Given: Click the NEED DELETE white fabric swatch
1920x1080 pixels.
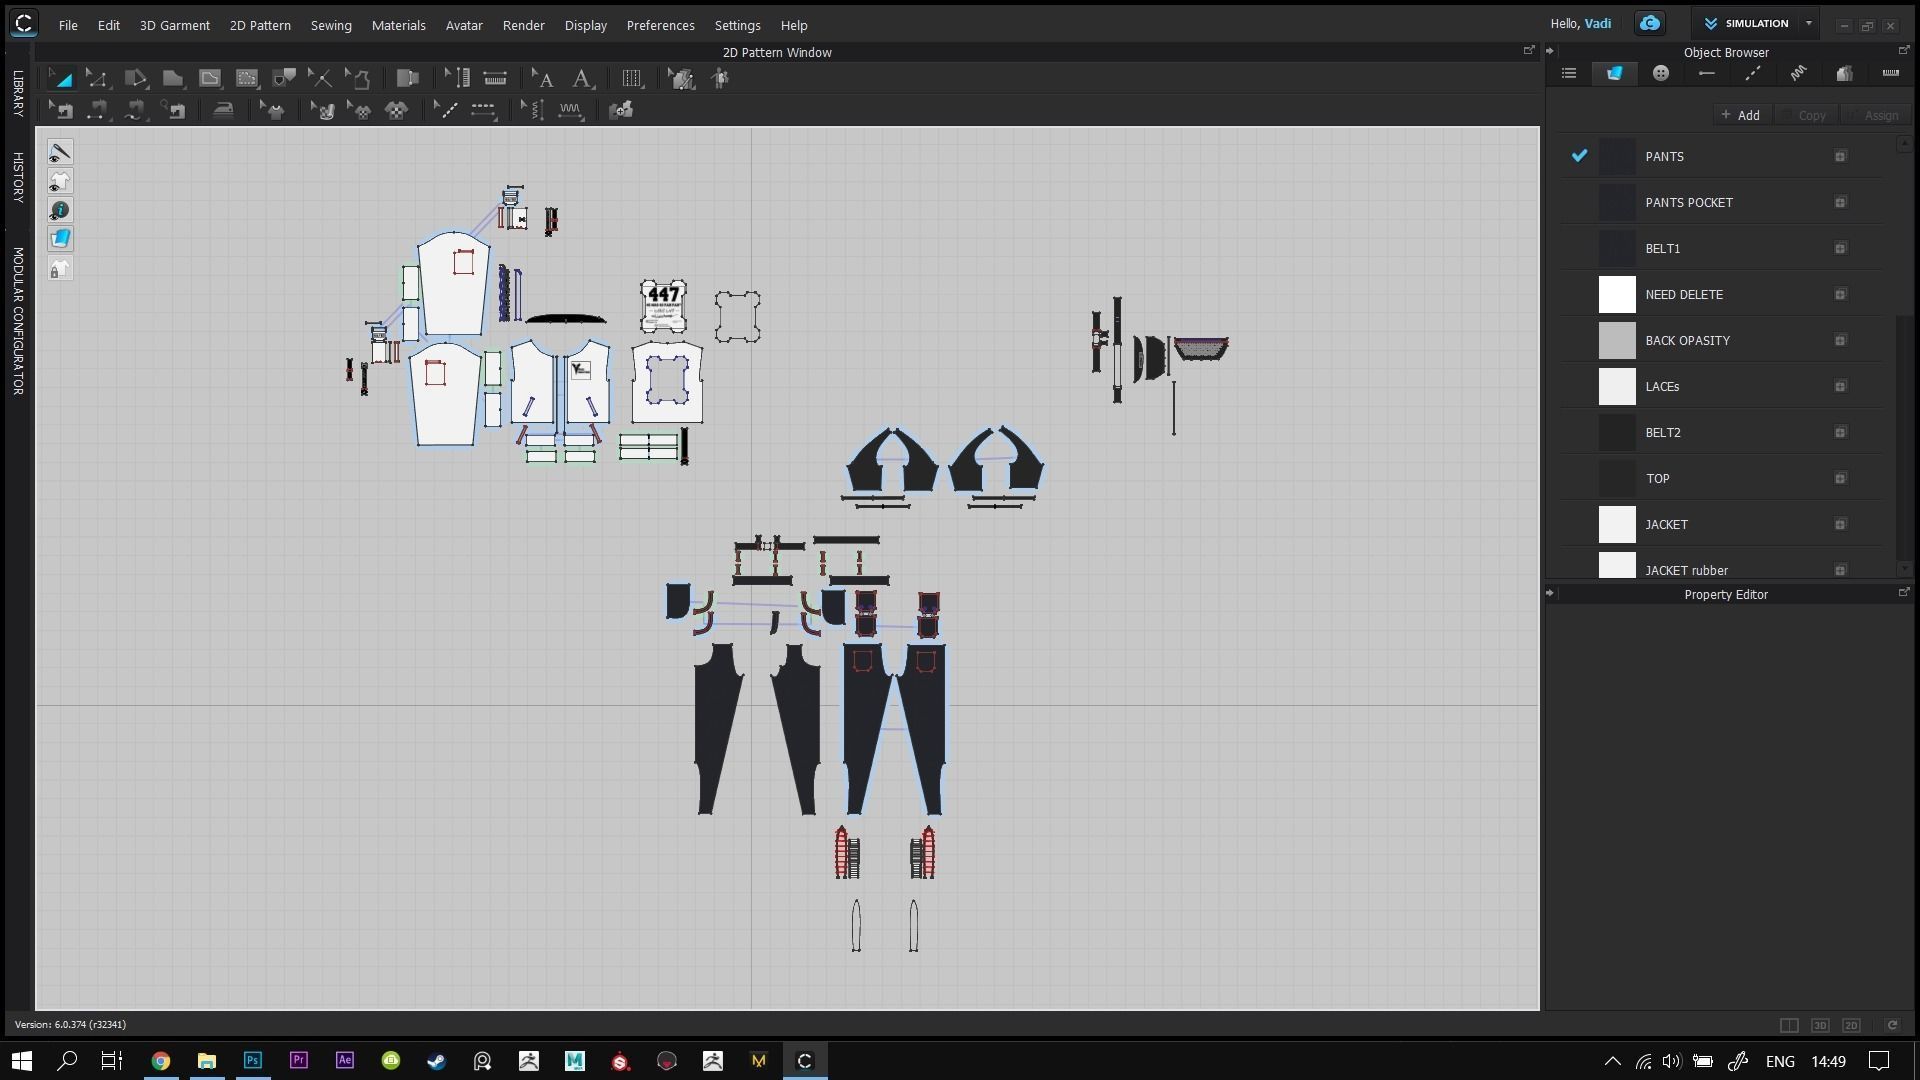Looking at the screenshot, I should [1617, 295].
